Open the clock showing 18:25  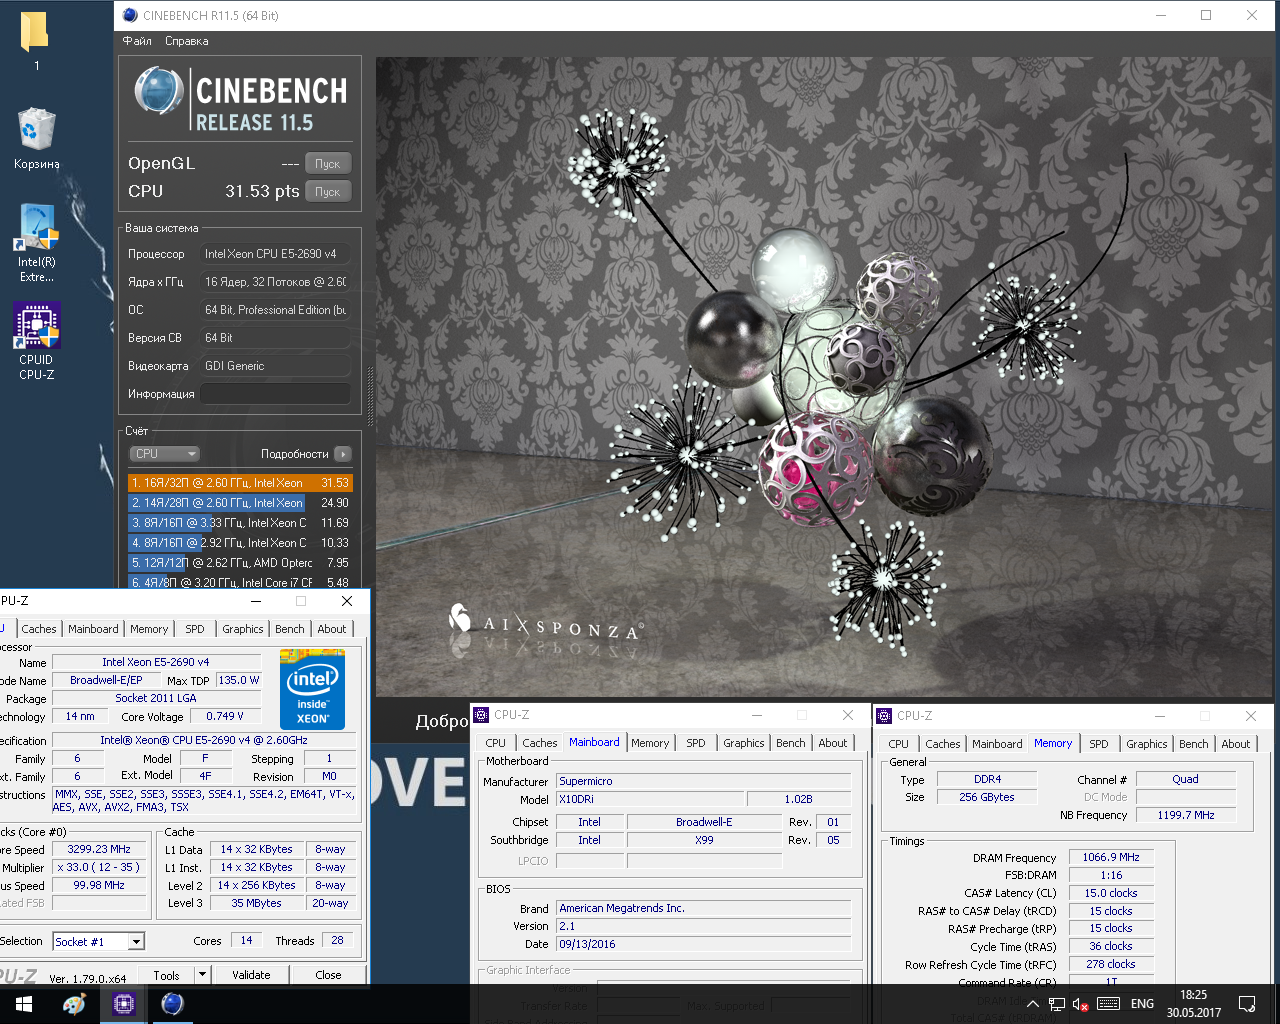pyautogui.click(x=1193, y=1004)
